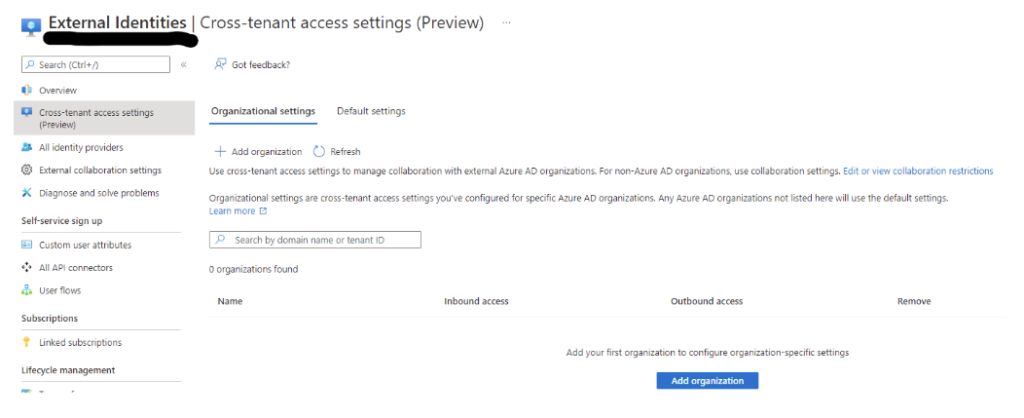This screenshot has width=1024, height=418.
Task: Click the Diagnose and solve problems icon
Action: click(27, 193)
